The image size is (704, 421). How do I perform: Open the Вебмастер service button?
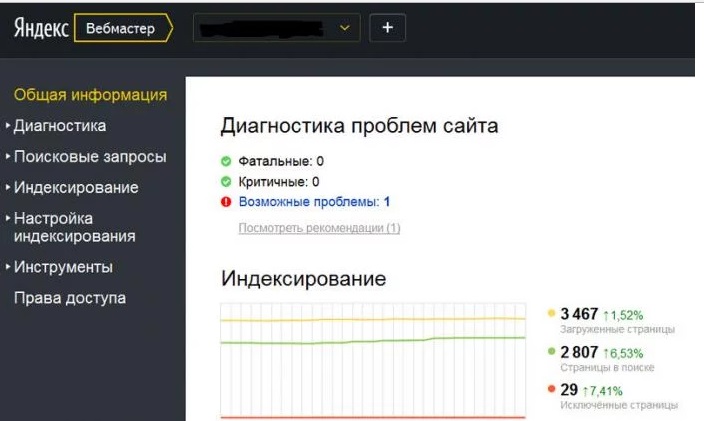pos(123,28)
